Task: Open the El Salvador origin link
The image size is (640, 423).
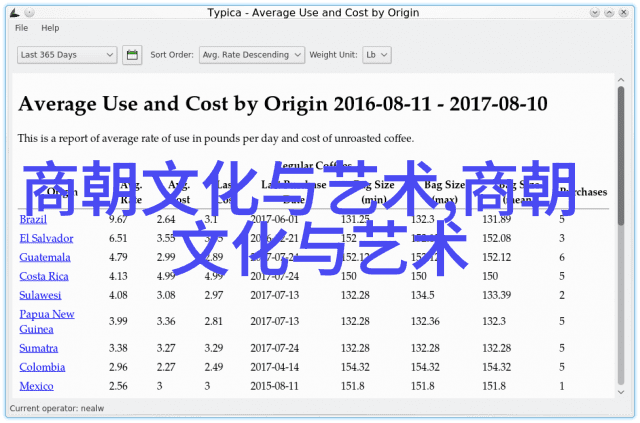Action: 47,238
